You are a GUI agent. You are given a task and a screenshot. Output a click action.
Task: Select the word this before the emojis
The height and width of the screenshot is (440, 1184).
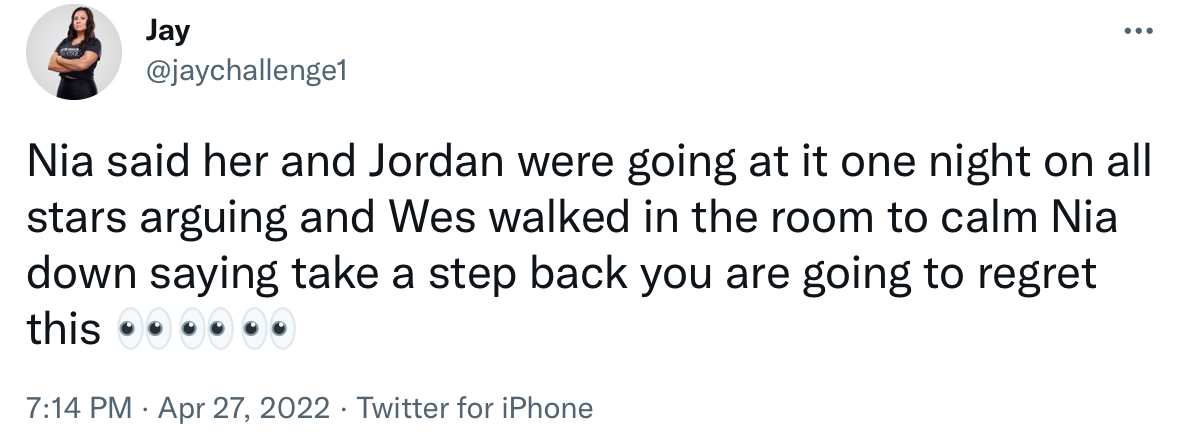64,329
